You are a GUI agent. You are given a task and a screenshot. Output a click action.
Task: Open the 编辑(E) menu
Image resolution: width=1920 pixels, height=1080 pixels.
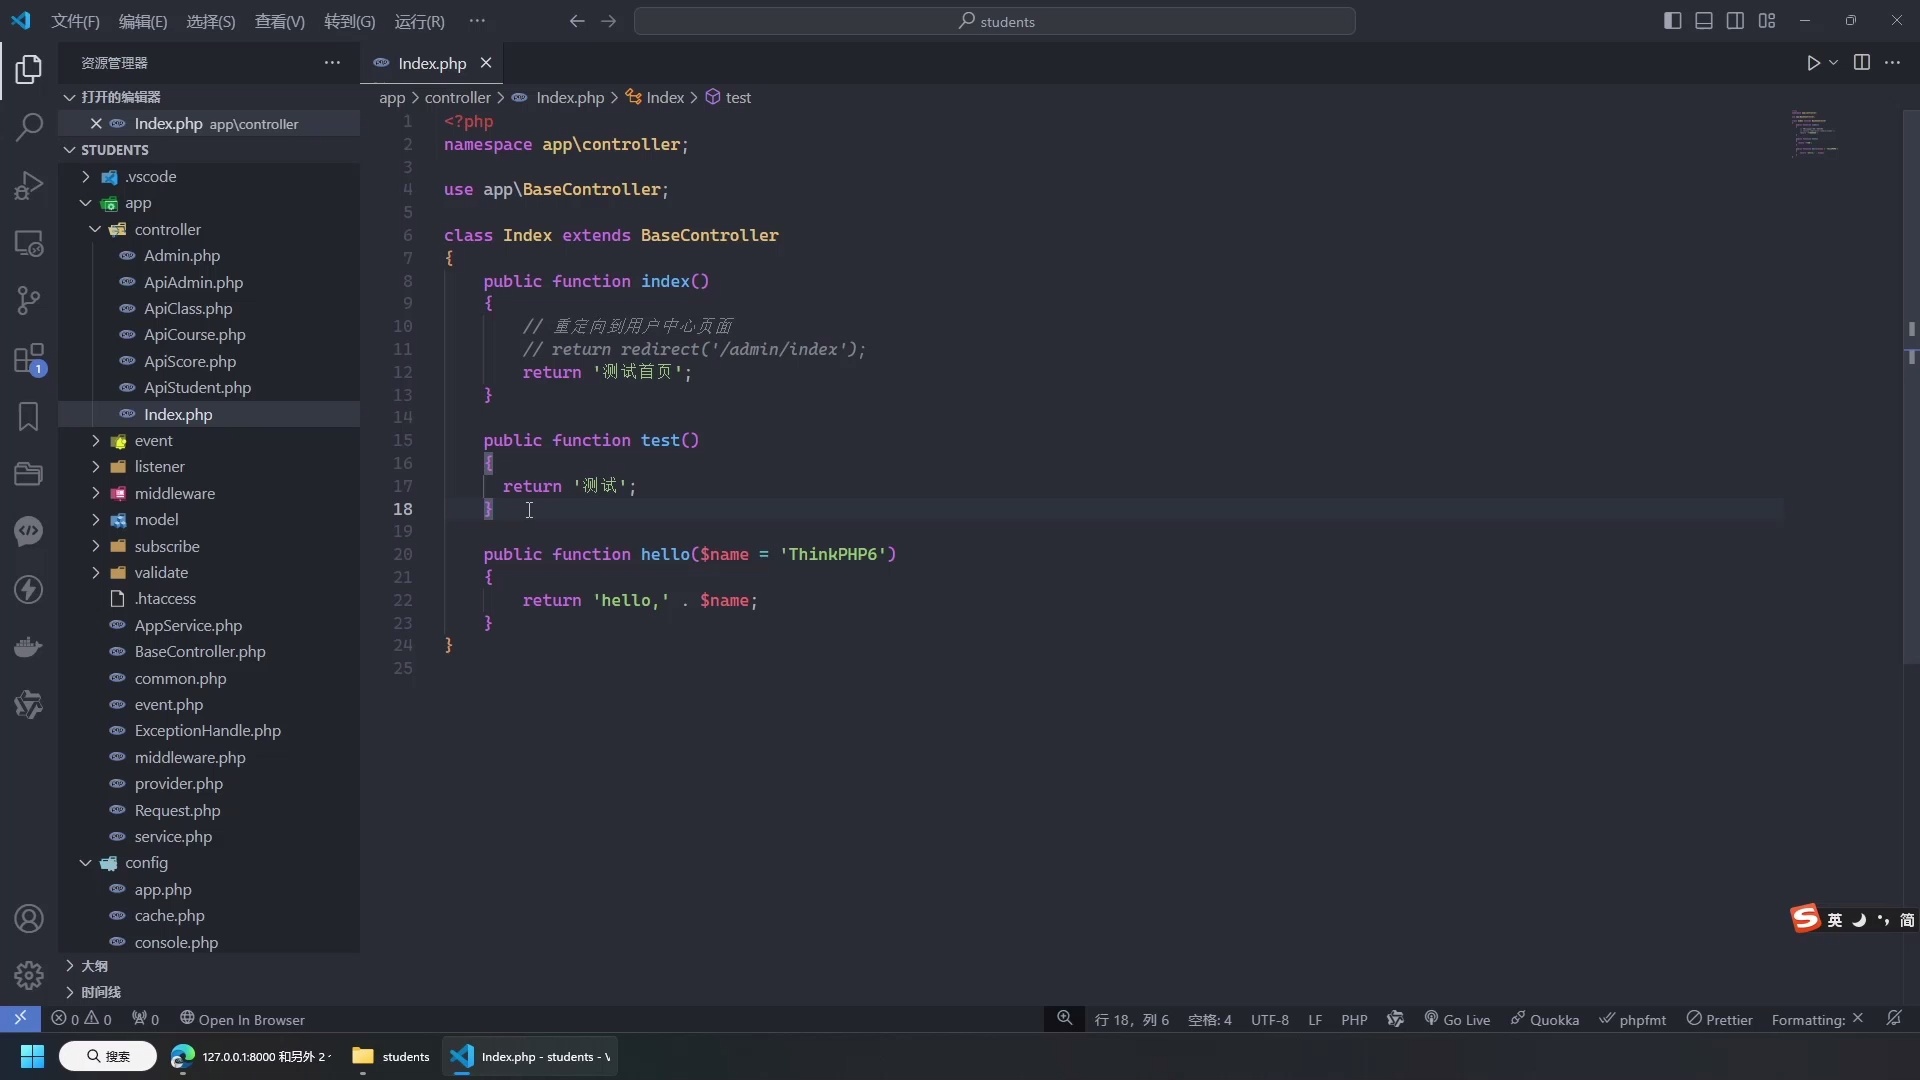coord(142,21)
